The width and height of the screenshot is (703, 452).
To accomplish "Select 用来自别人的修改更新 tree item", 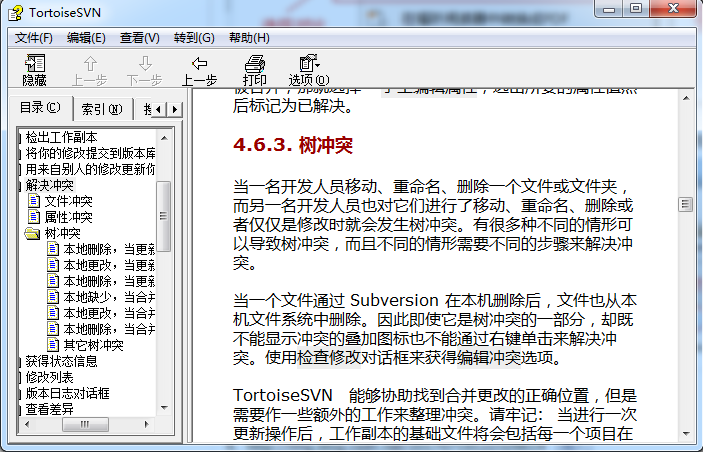I will click(90, 169).
